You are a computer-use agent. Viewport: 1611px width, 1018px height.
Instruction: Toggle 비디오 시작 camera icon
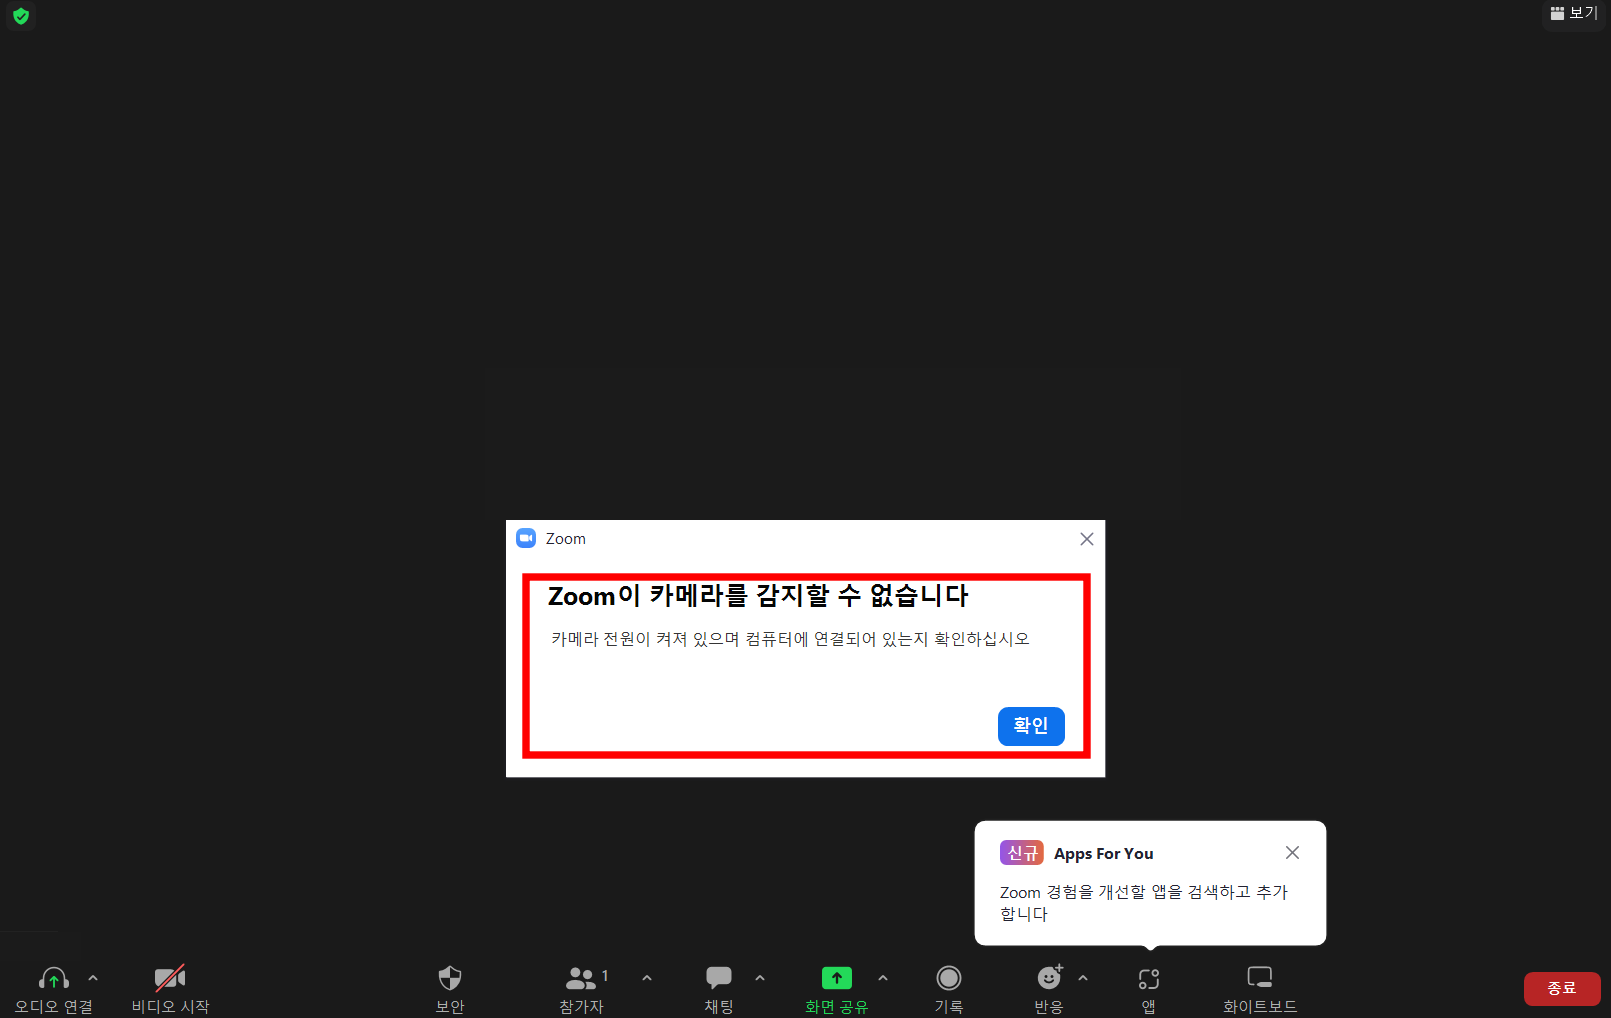[170, 978]
